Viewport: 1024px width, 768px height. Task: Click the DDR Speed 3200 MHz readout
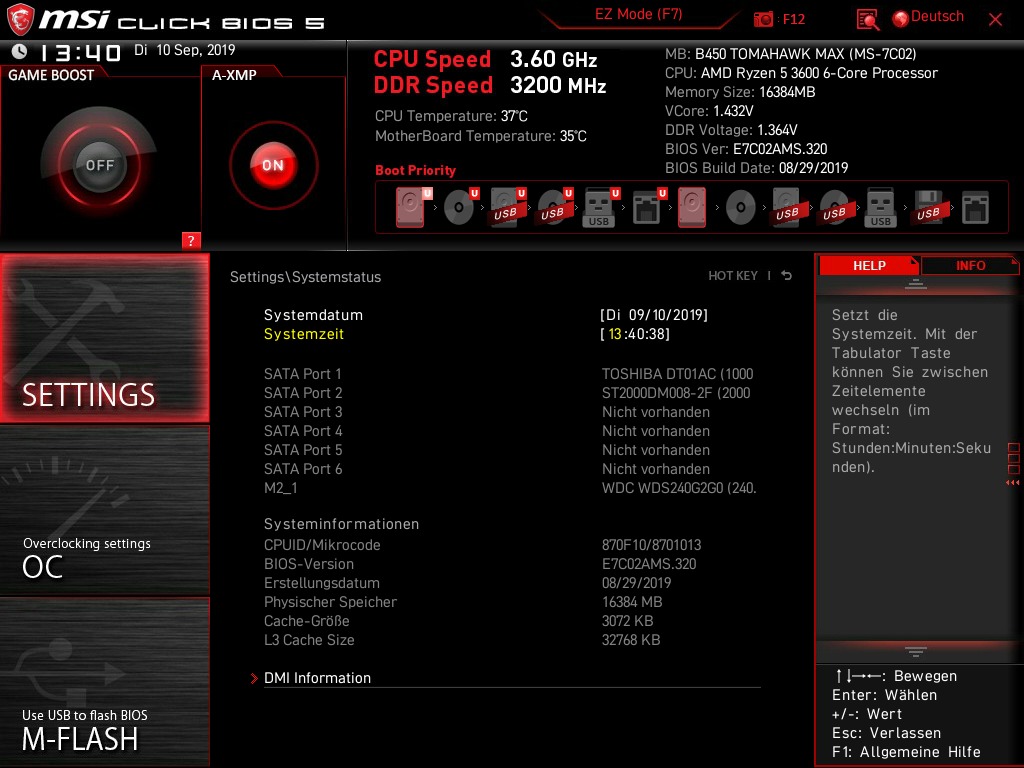490,85
